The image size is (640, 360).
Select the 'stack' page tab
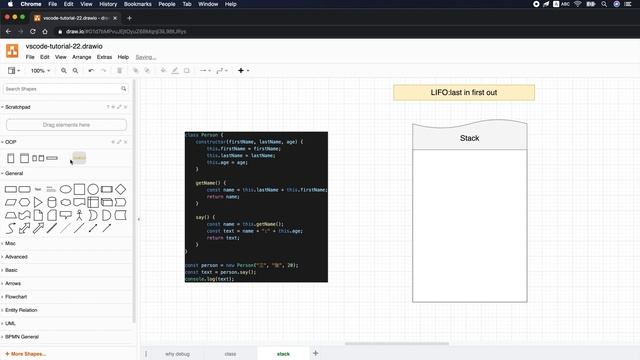tap(283, 354)
